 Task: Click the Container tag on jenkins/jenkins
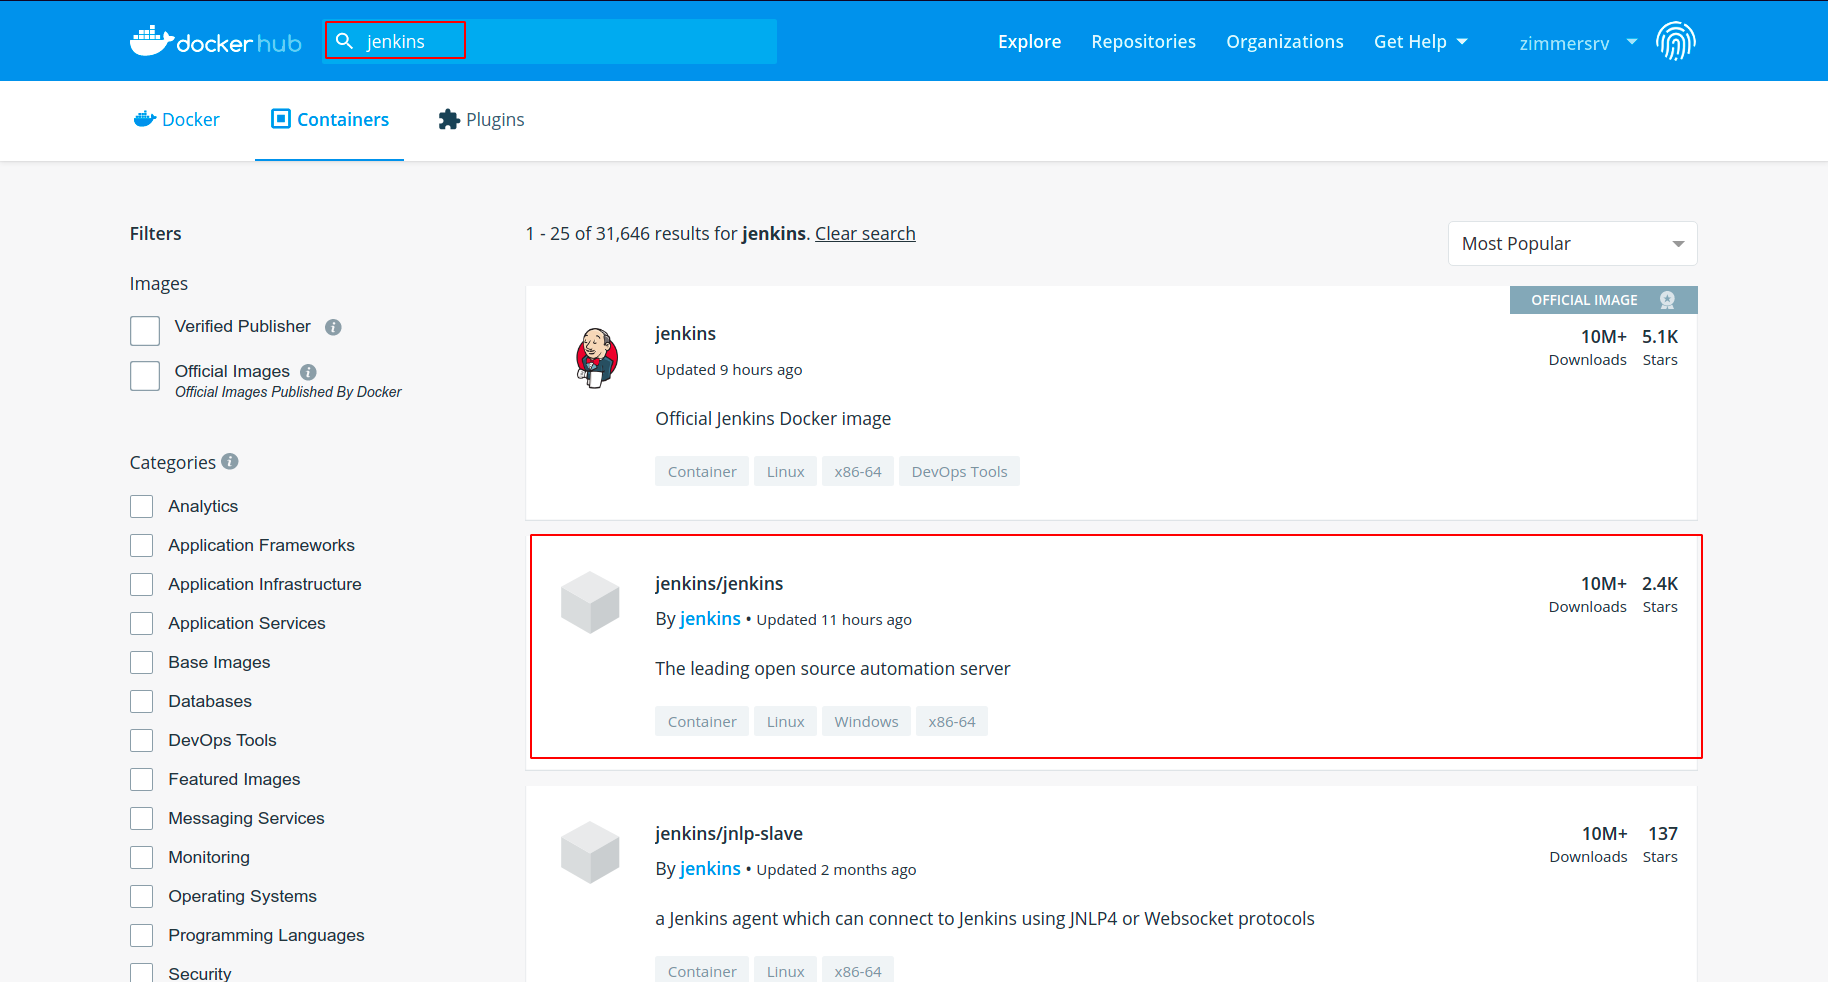tap(702, 722)
